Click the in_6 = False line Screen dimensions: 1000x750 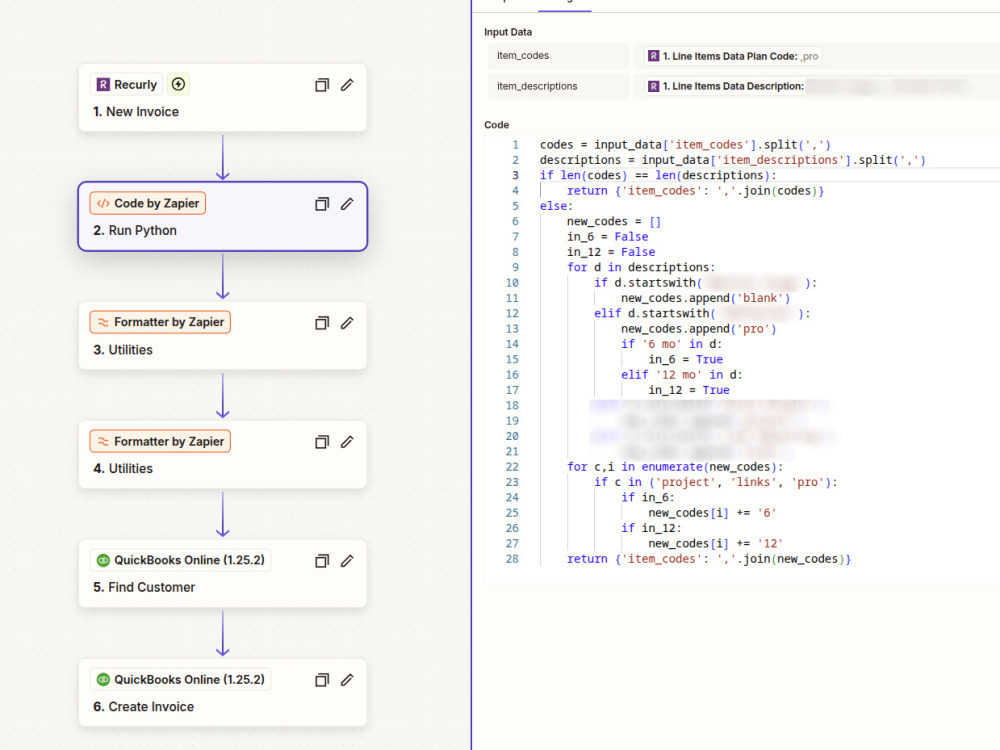[x=607, y=237]
